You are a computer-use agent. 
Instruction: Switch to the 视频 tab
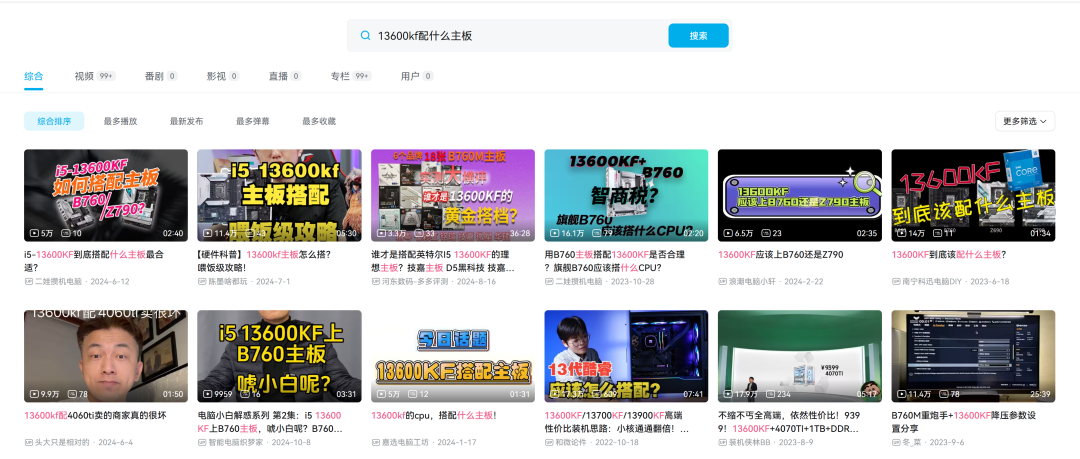(x=94, y=76)
